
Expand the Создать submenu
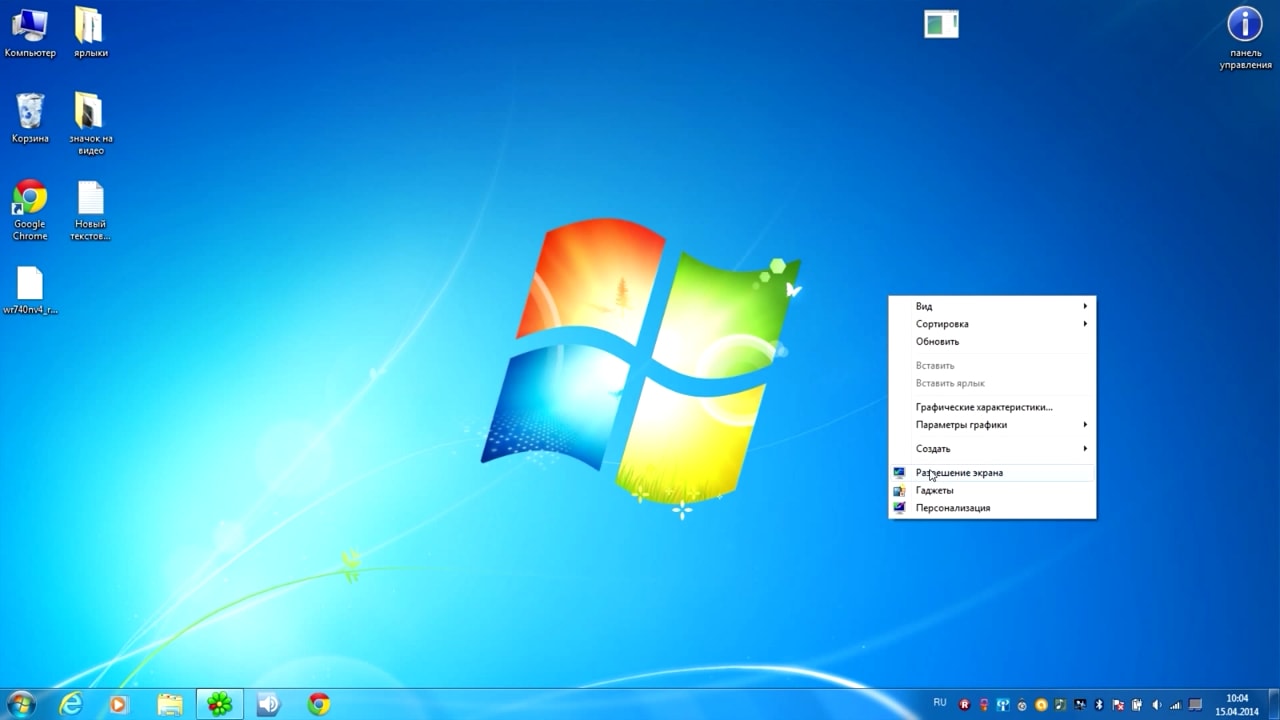[992, 449]
